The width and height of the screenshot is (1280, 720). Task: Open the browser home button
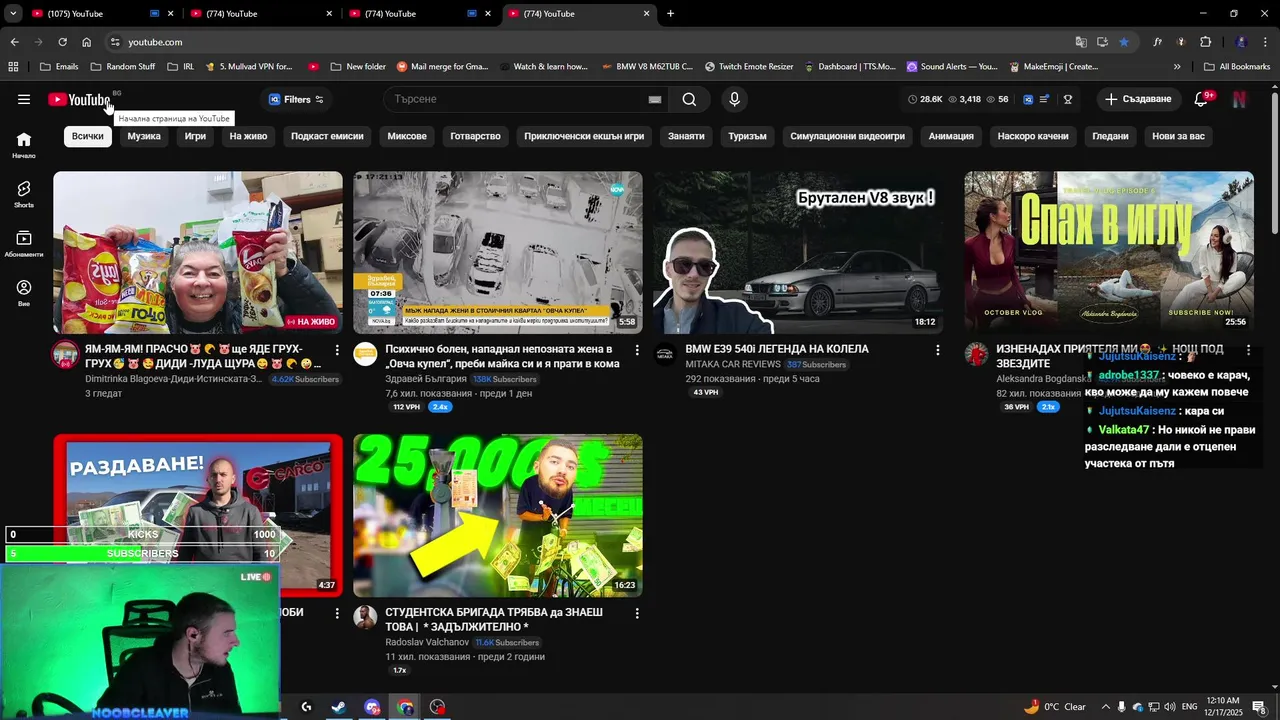coord(86,42)
